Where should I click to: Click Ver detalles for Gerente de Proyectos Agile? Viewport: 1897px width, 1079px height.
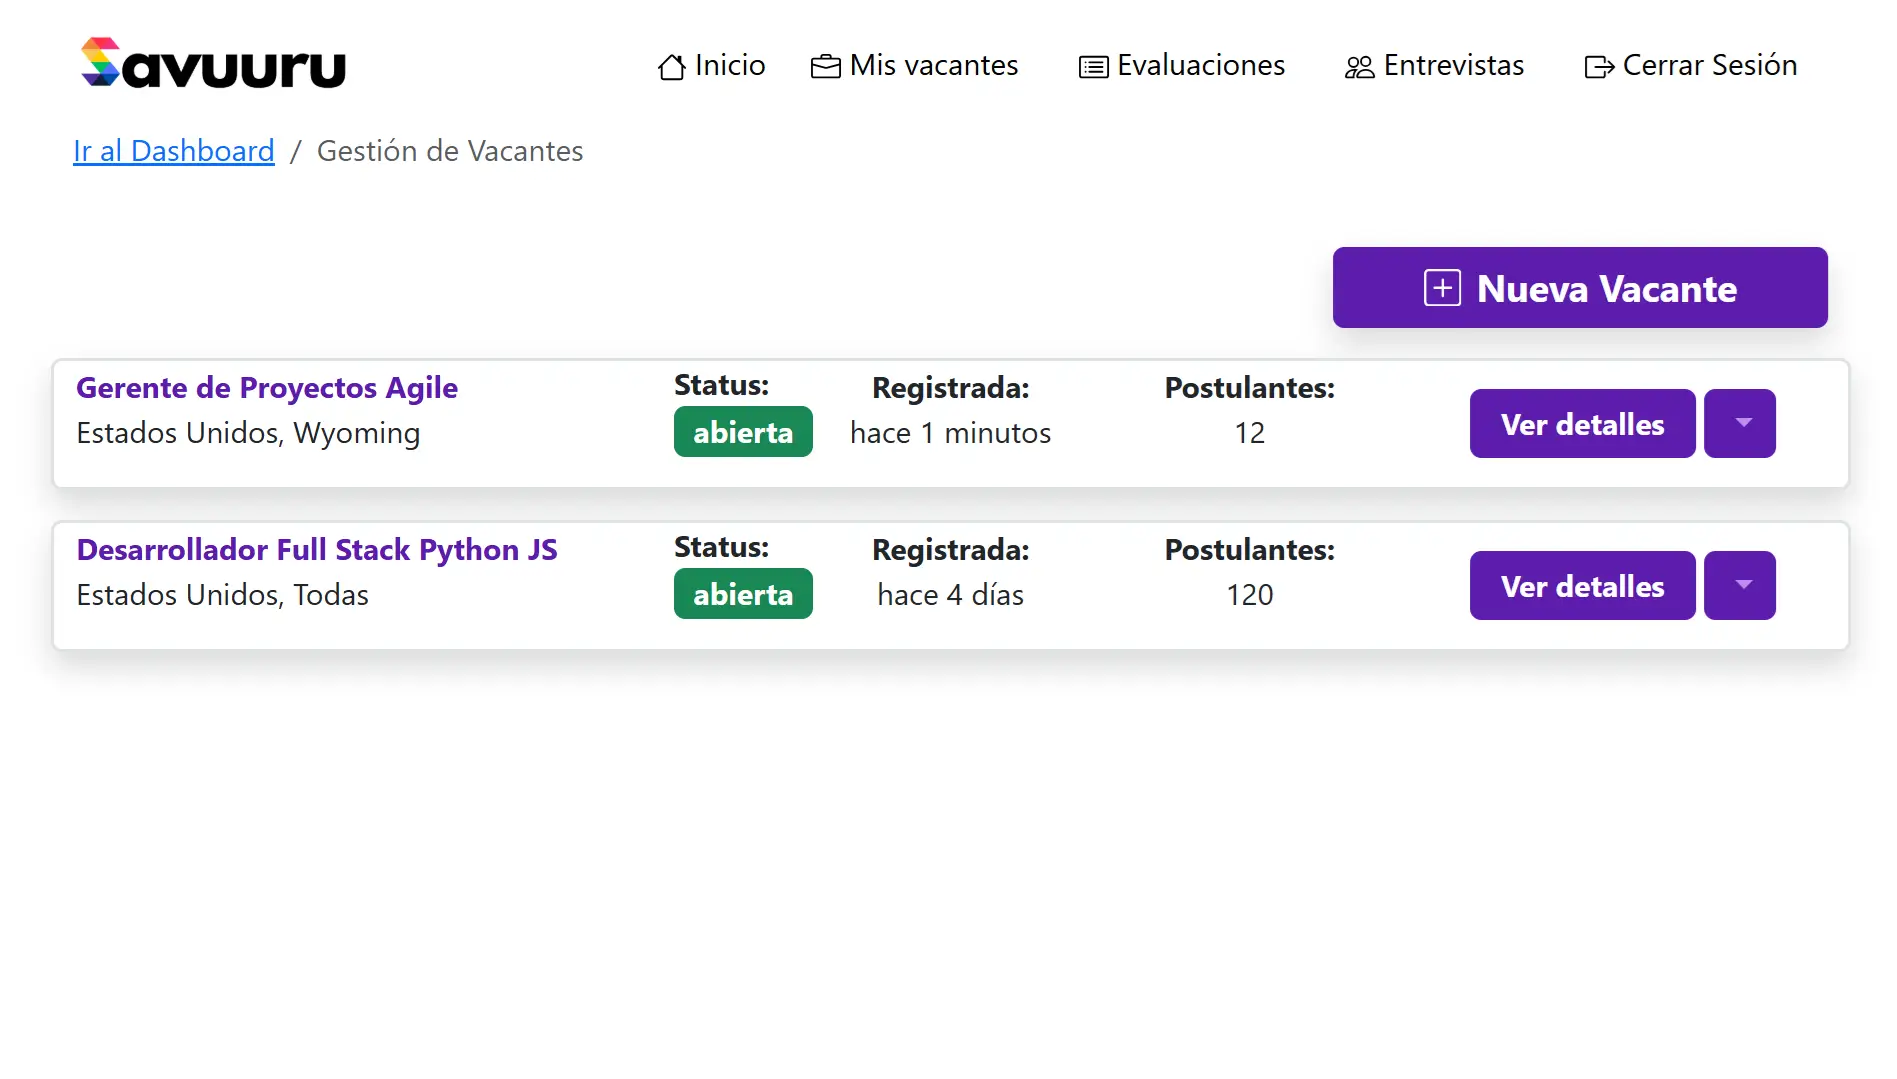[x=1581, y=423]
